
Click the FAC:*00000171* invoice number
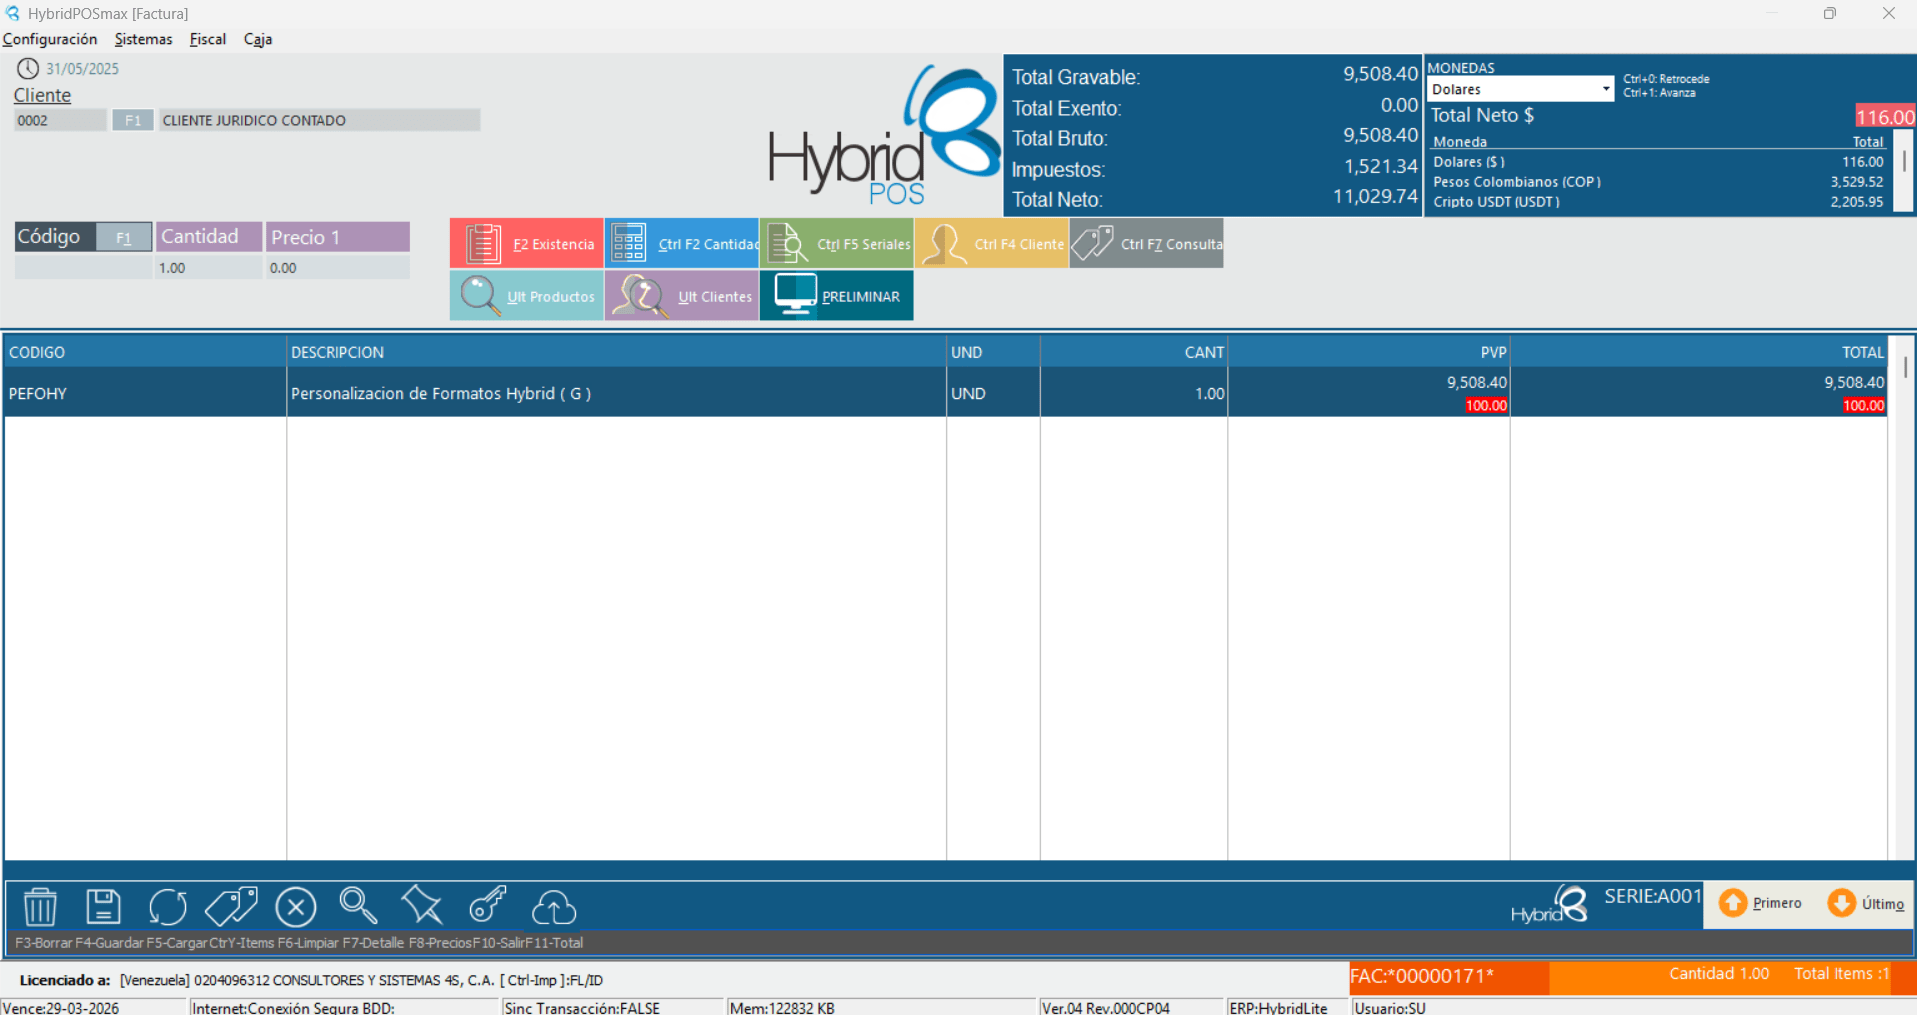1421,976
